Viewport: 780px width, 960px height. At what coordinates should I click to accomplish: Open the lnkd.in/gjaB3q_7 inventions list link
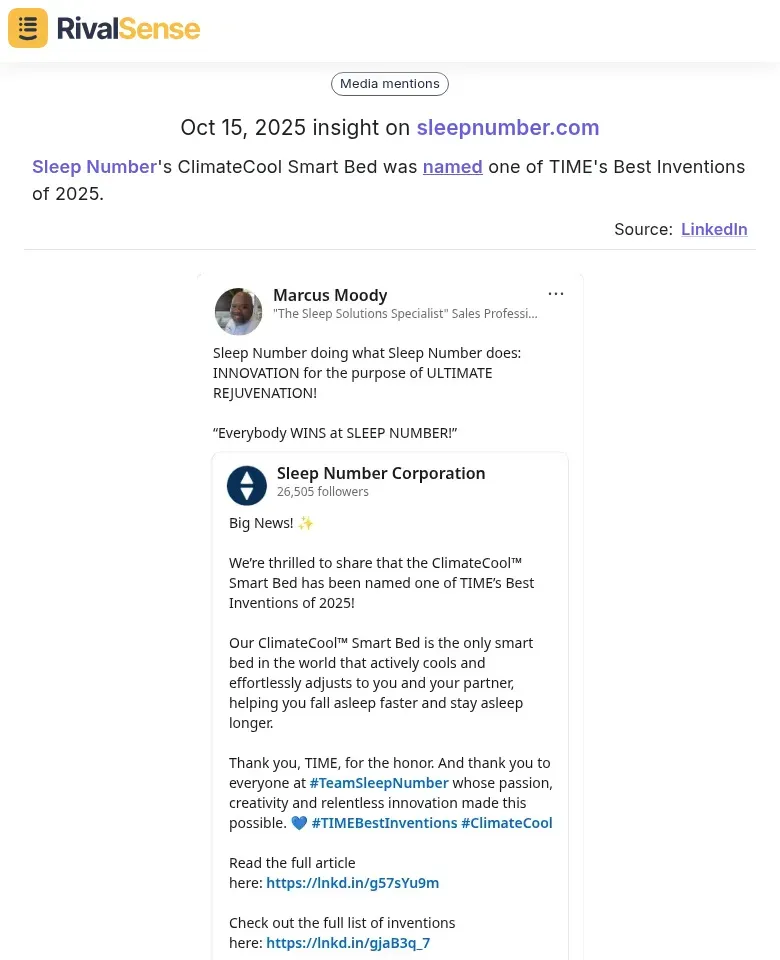(348, 943)
